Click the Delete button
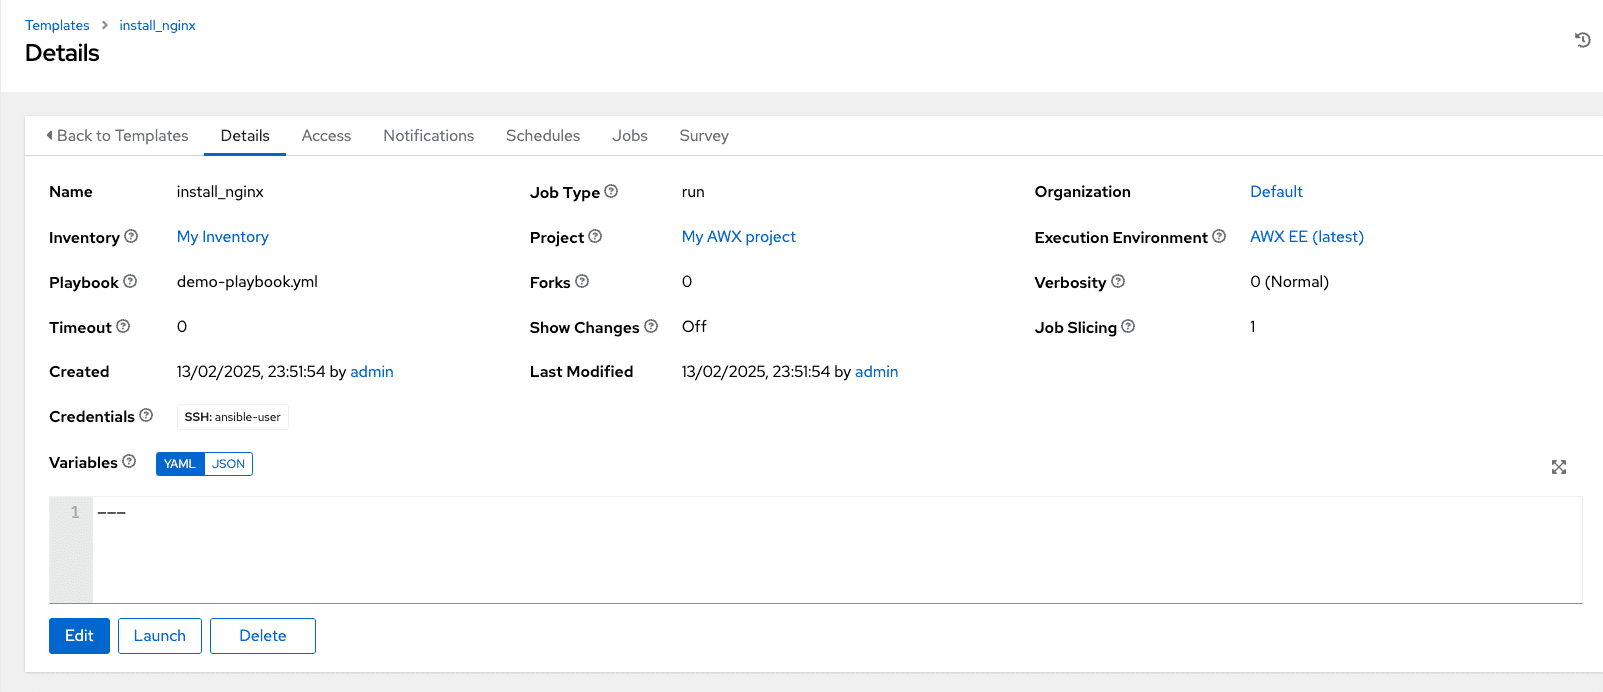This screenshot has width=1603, height=692. (263, 636)
